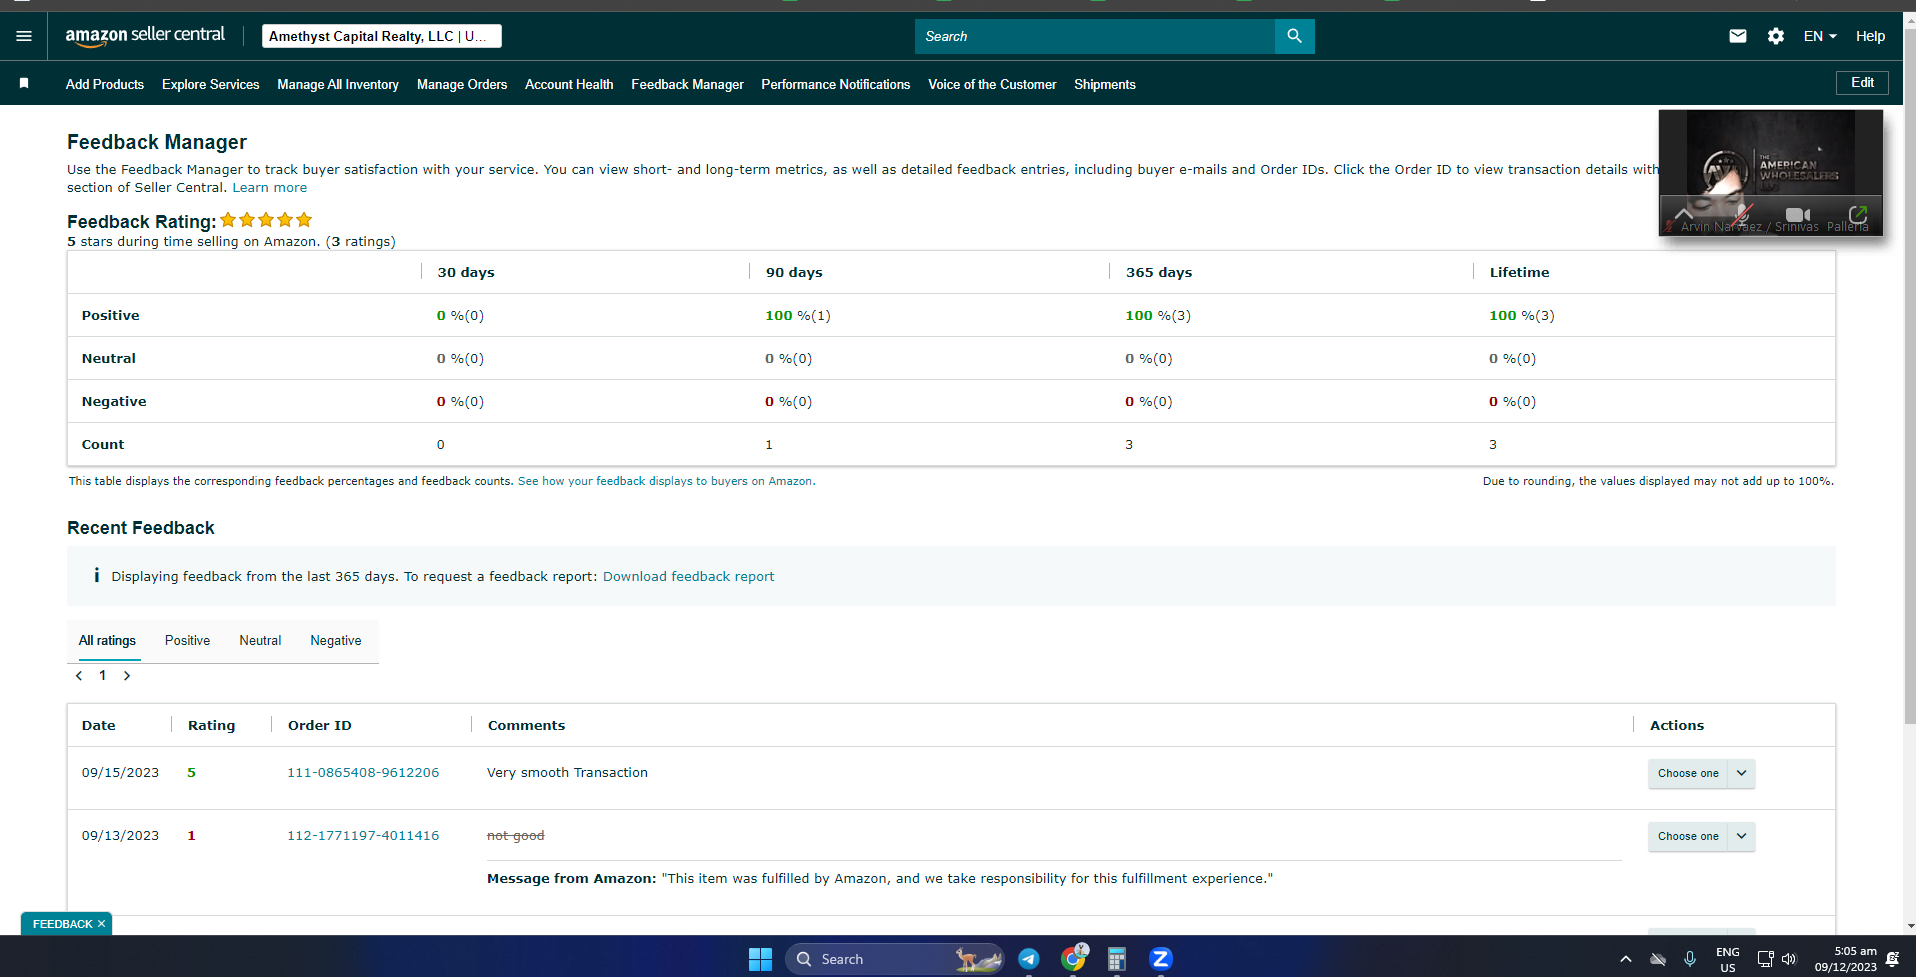Screen dimensions: 1916x977
Task: Go to Amazon Seller Central home logo
Action: pos(145,36)
